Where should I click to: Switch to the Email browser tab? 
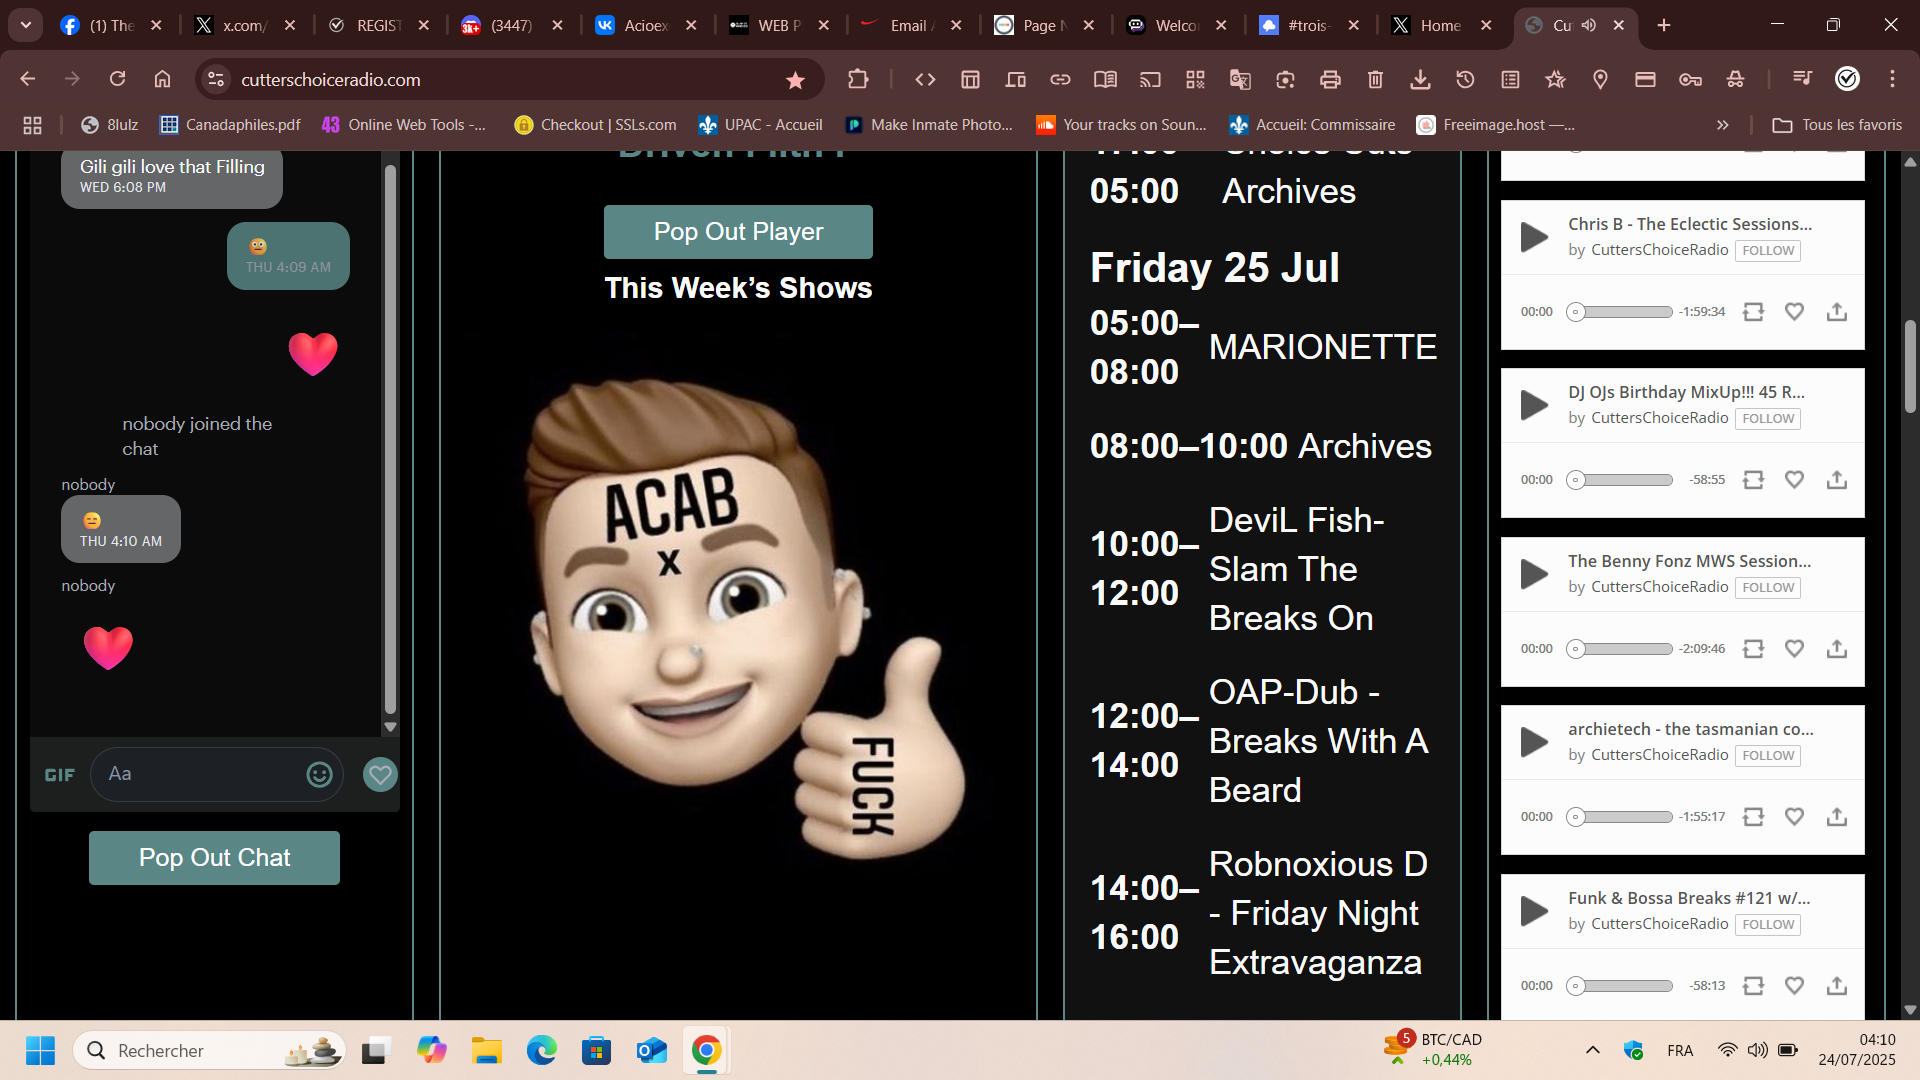(907, 25)
